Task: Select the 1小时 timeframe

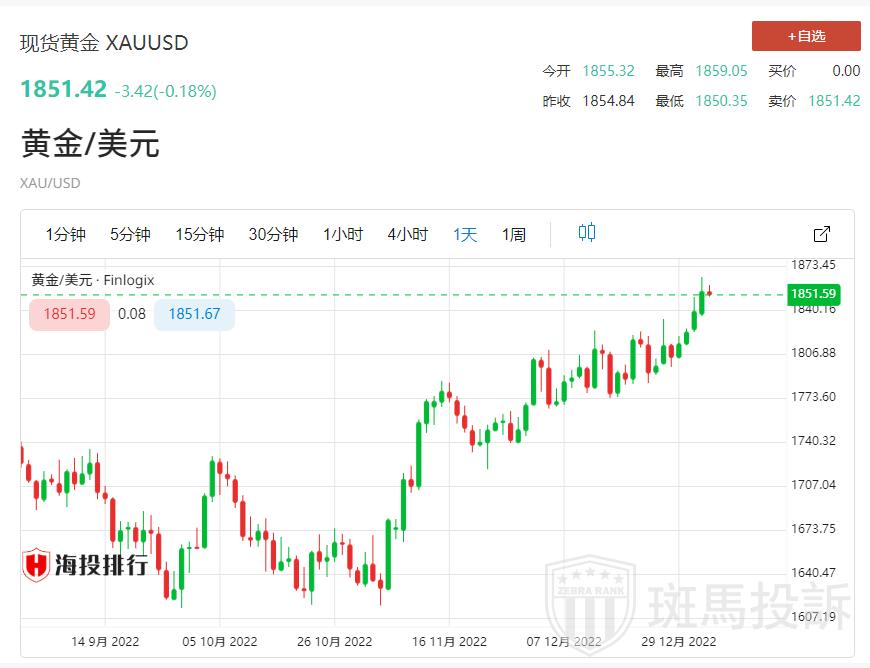Action: pyautogui.click(x=342, y=234)
